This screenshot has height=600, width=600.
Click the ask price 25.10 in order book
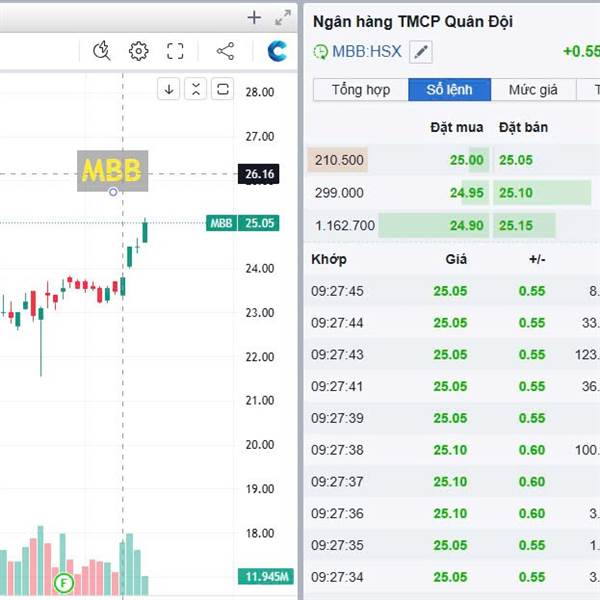coord(516,193)
